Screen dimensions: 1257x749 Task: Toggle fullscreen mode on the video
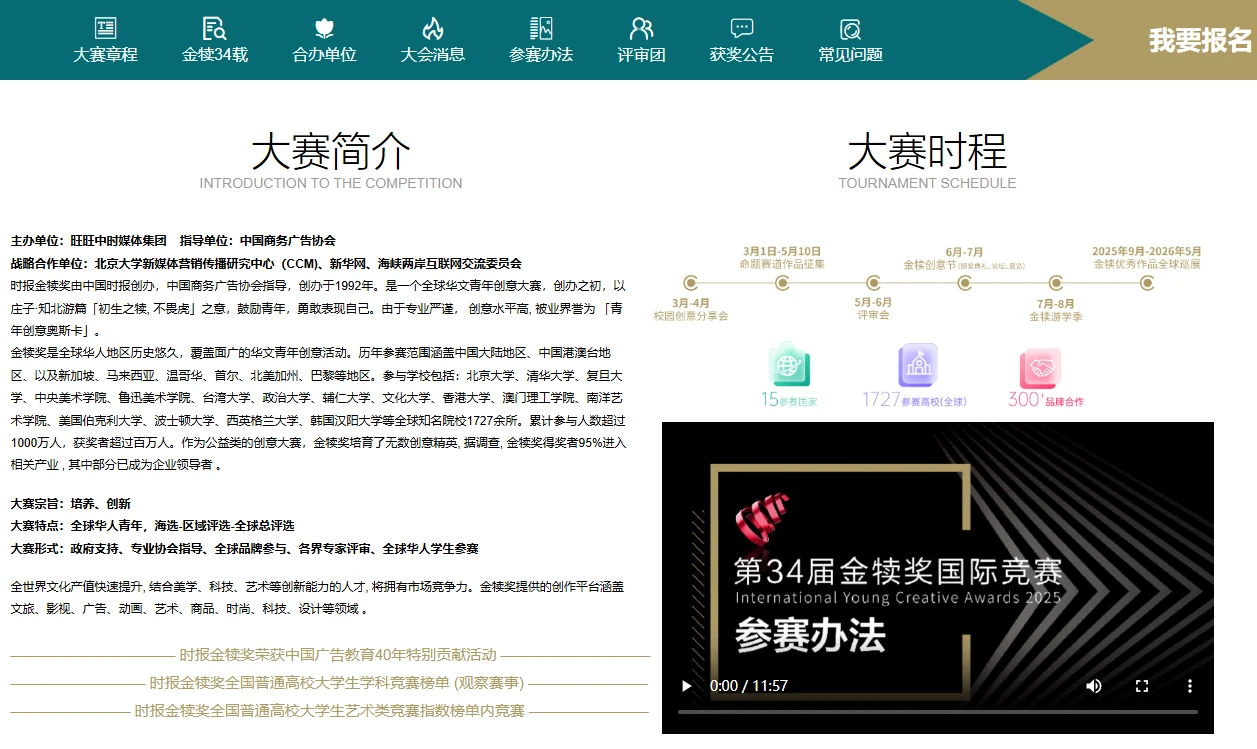tap(1141, 686)
